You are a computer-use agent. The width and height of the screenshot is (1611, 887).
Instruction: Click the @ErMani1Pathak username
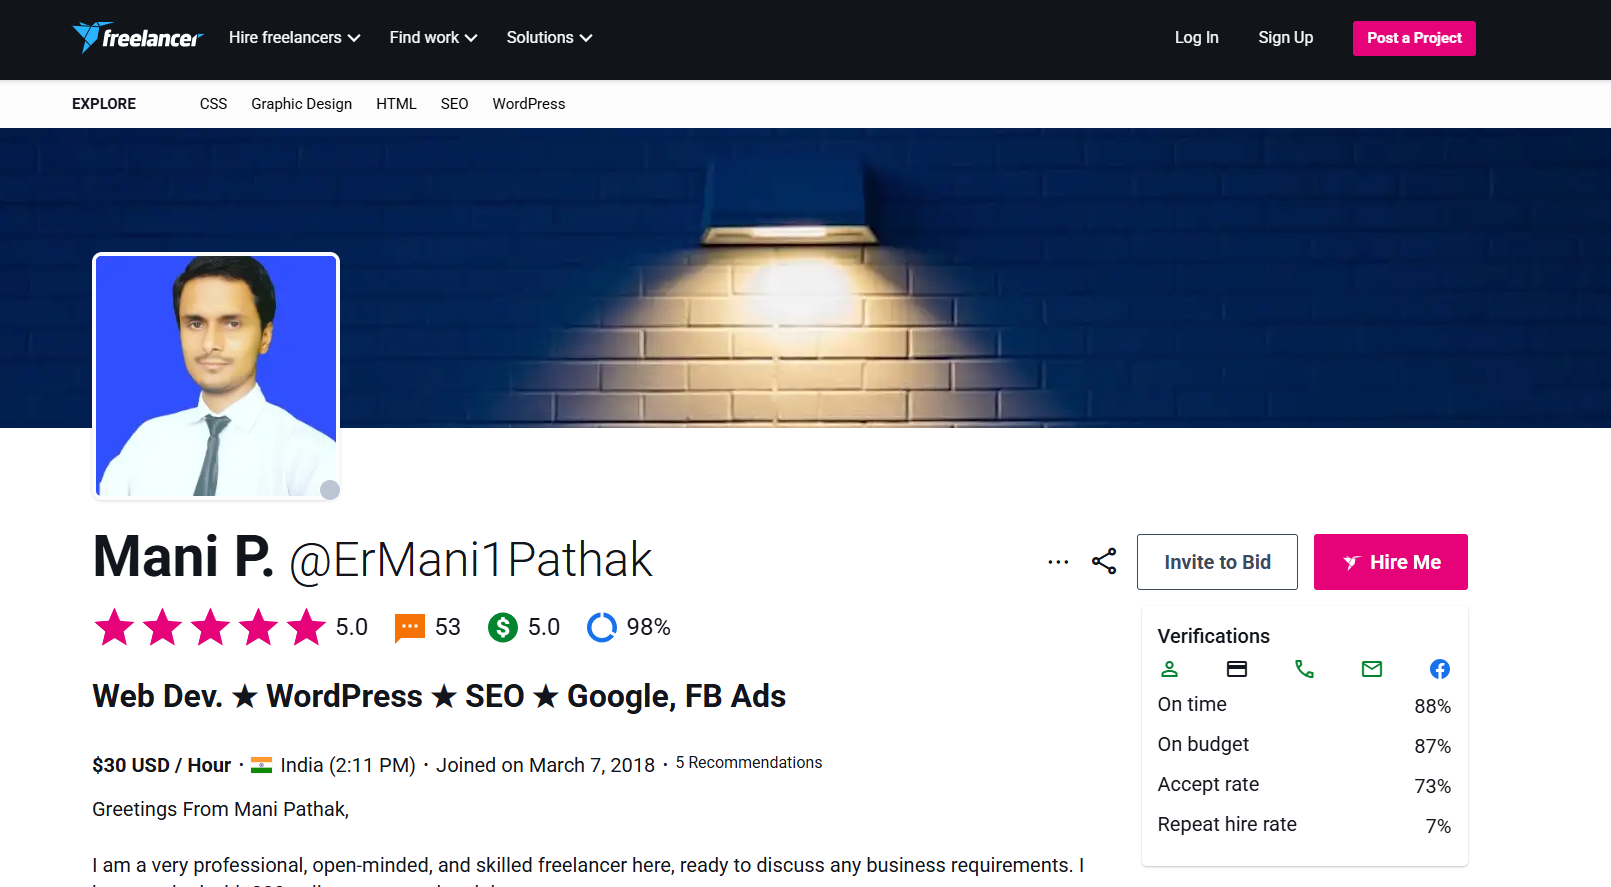point(471,560)
